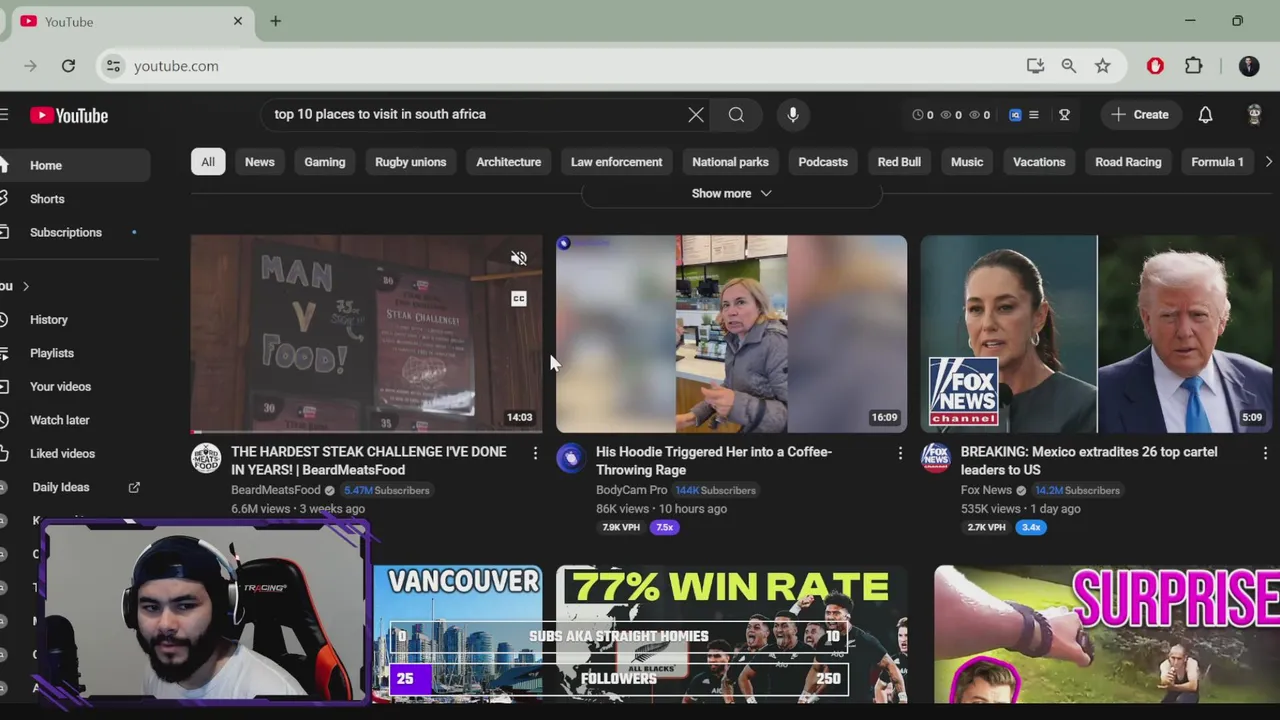Open the account avatar menu
Screen dimensions: 1280x720
[1254, 114]
